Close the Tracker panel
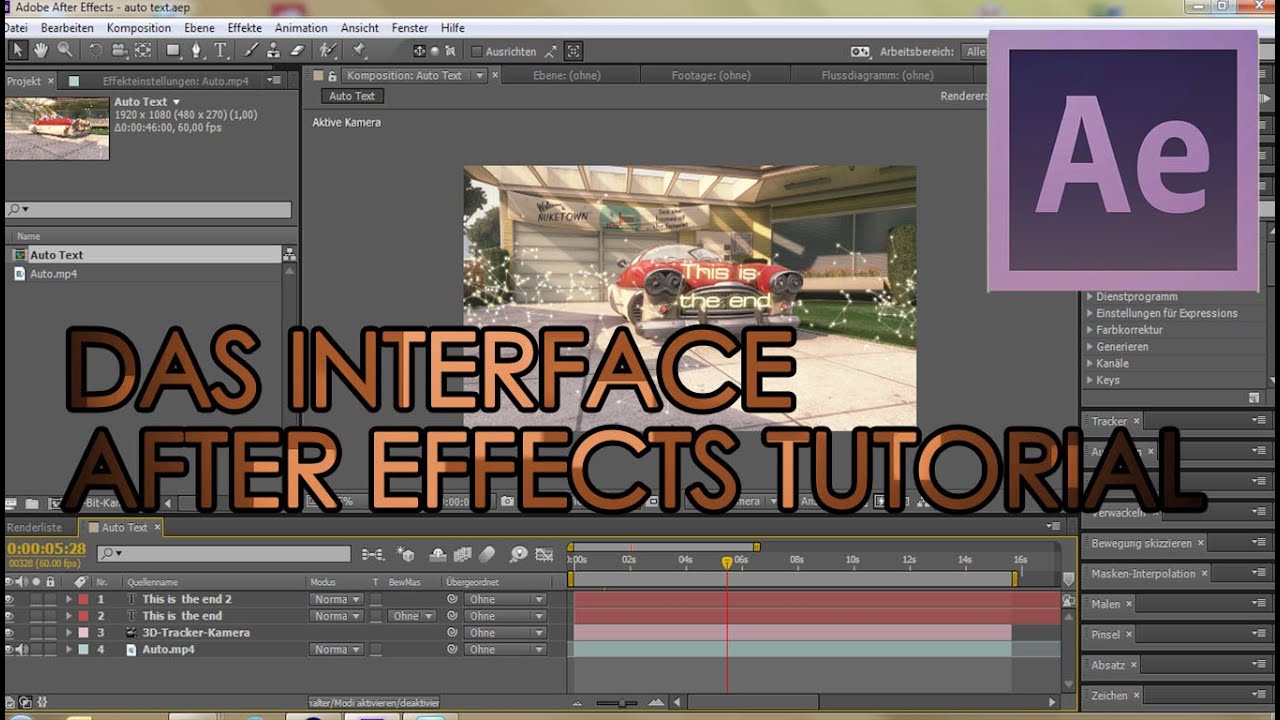This screenshot has height=720, width=1280. [x=1137, y=422]
